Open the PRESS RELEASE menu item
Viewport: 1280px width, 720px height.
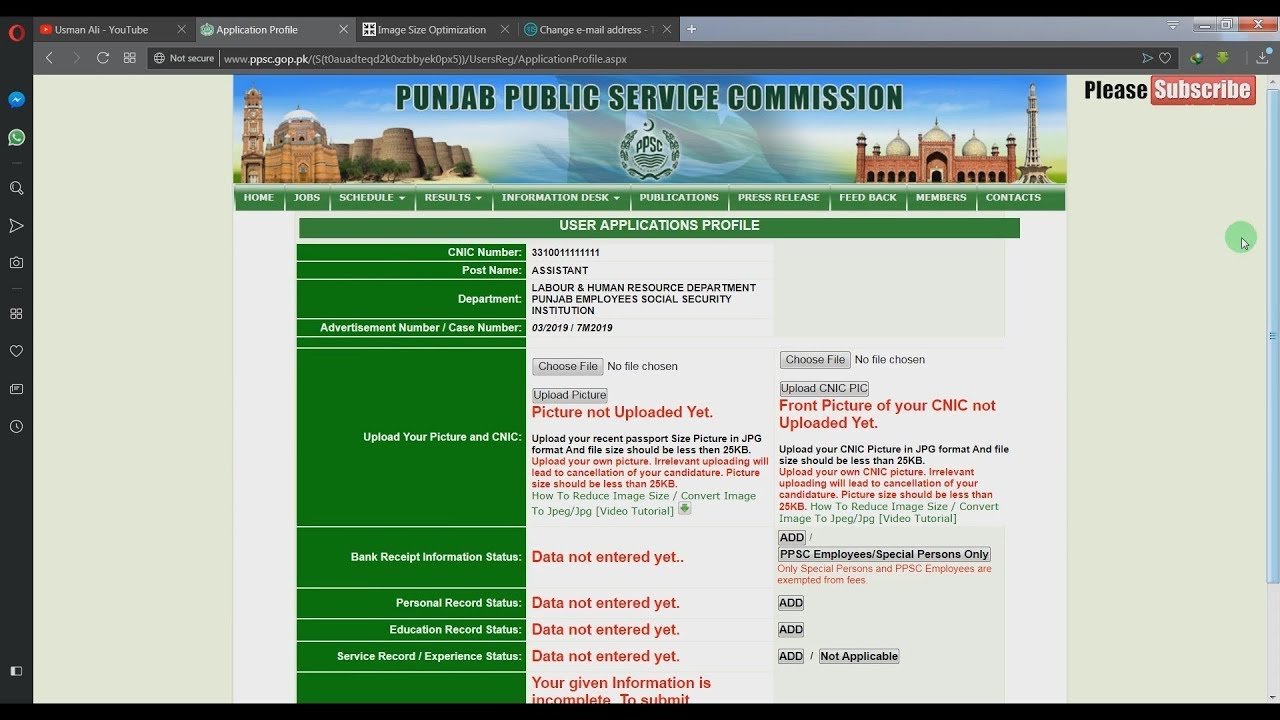[x=778, y=198]
